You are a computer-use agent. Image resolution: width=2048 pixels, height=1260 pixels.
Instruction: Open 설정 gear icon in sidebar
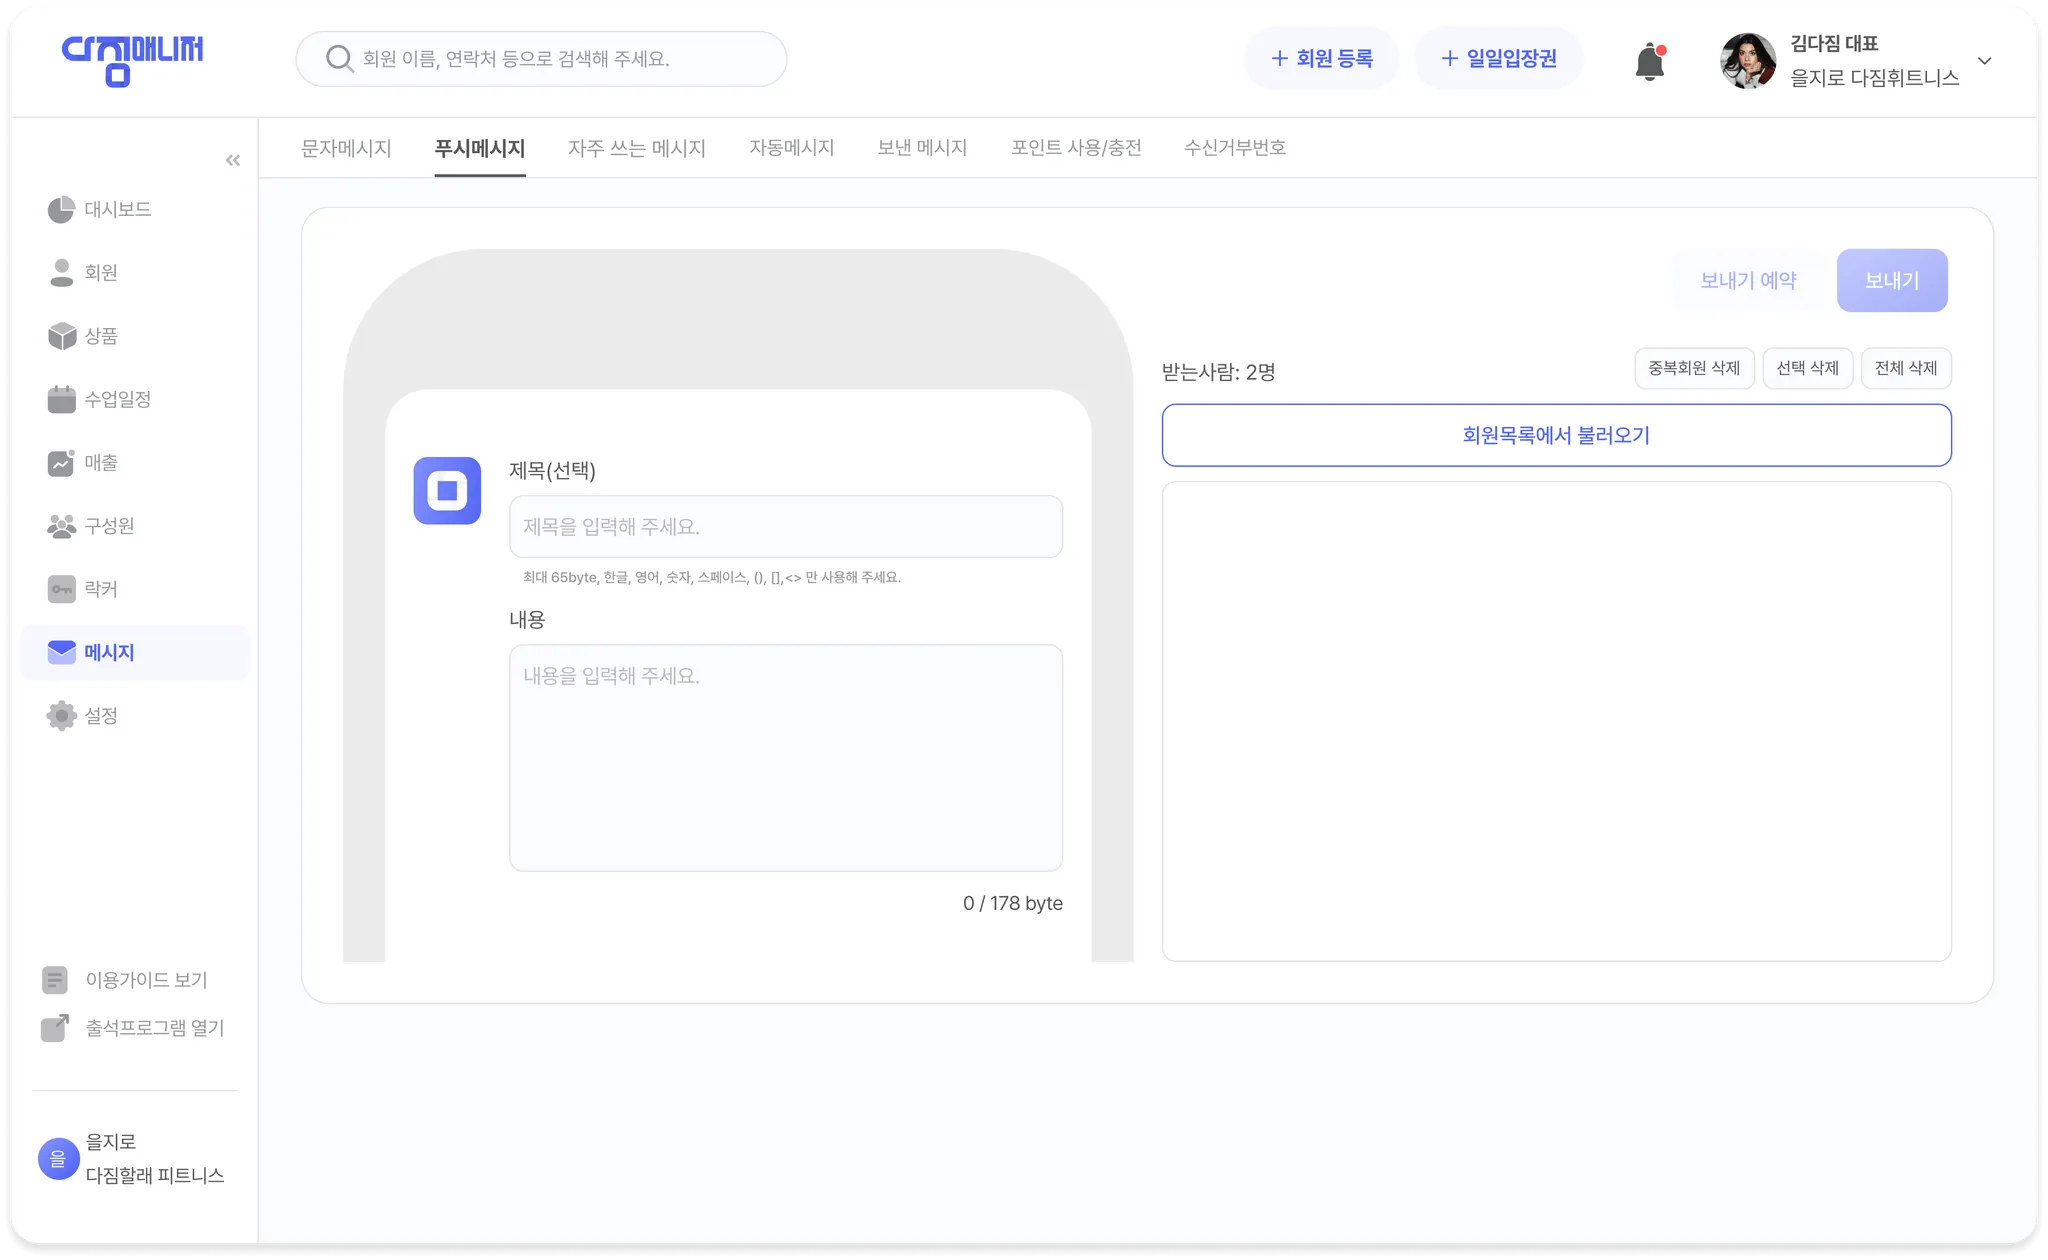61,716
